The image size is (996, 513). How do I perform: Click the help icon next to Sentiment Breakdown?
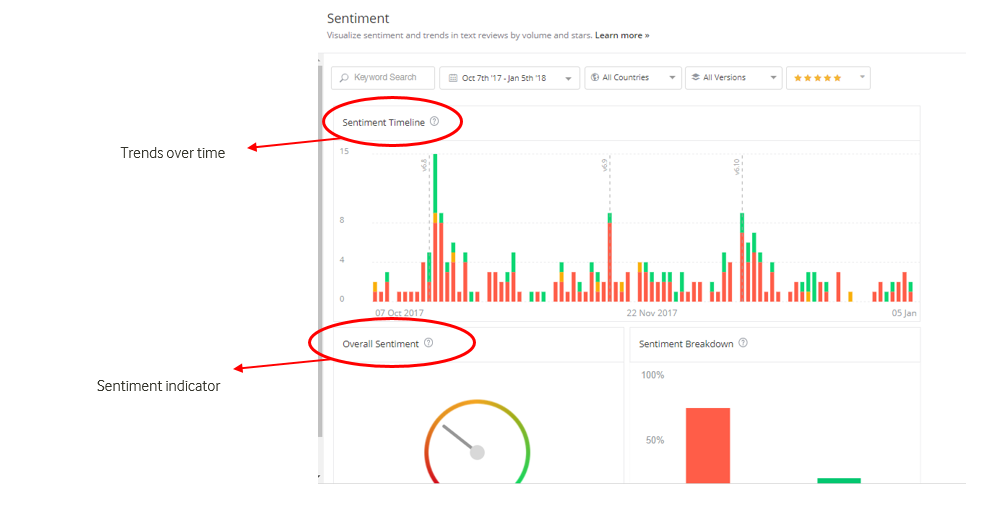point(743,343)
